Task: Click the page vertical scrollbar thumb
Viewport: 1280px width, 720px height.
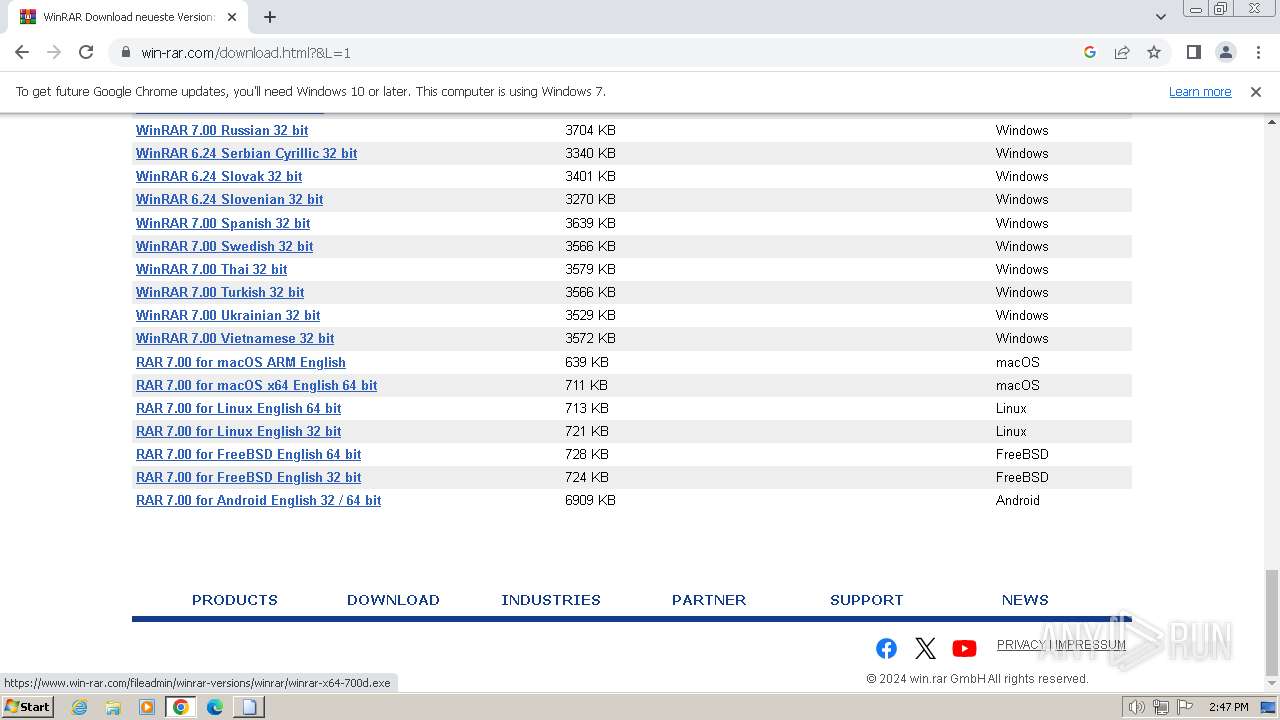Action: coord(1271,622)
